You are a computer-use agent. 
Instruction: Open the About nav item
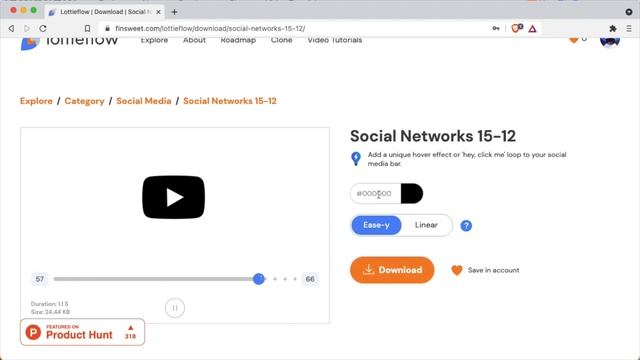(194, 40)
